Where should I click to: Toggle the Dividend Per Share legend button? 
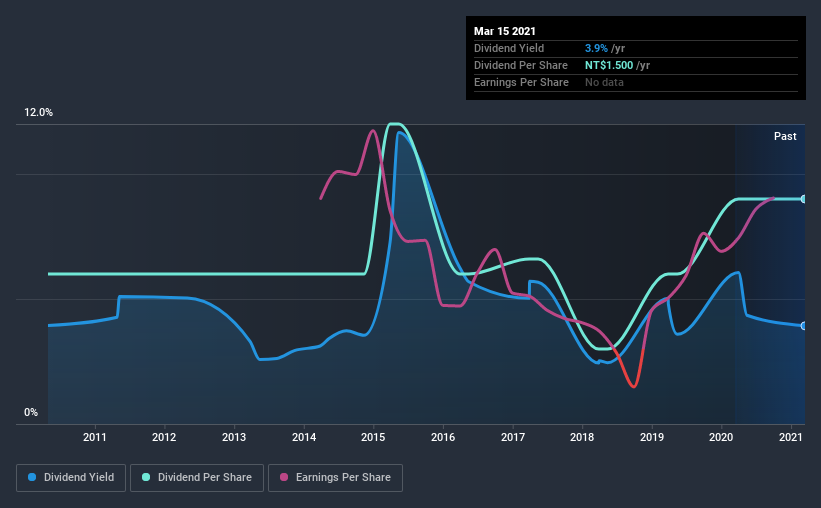tap(197, 478)
